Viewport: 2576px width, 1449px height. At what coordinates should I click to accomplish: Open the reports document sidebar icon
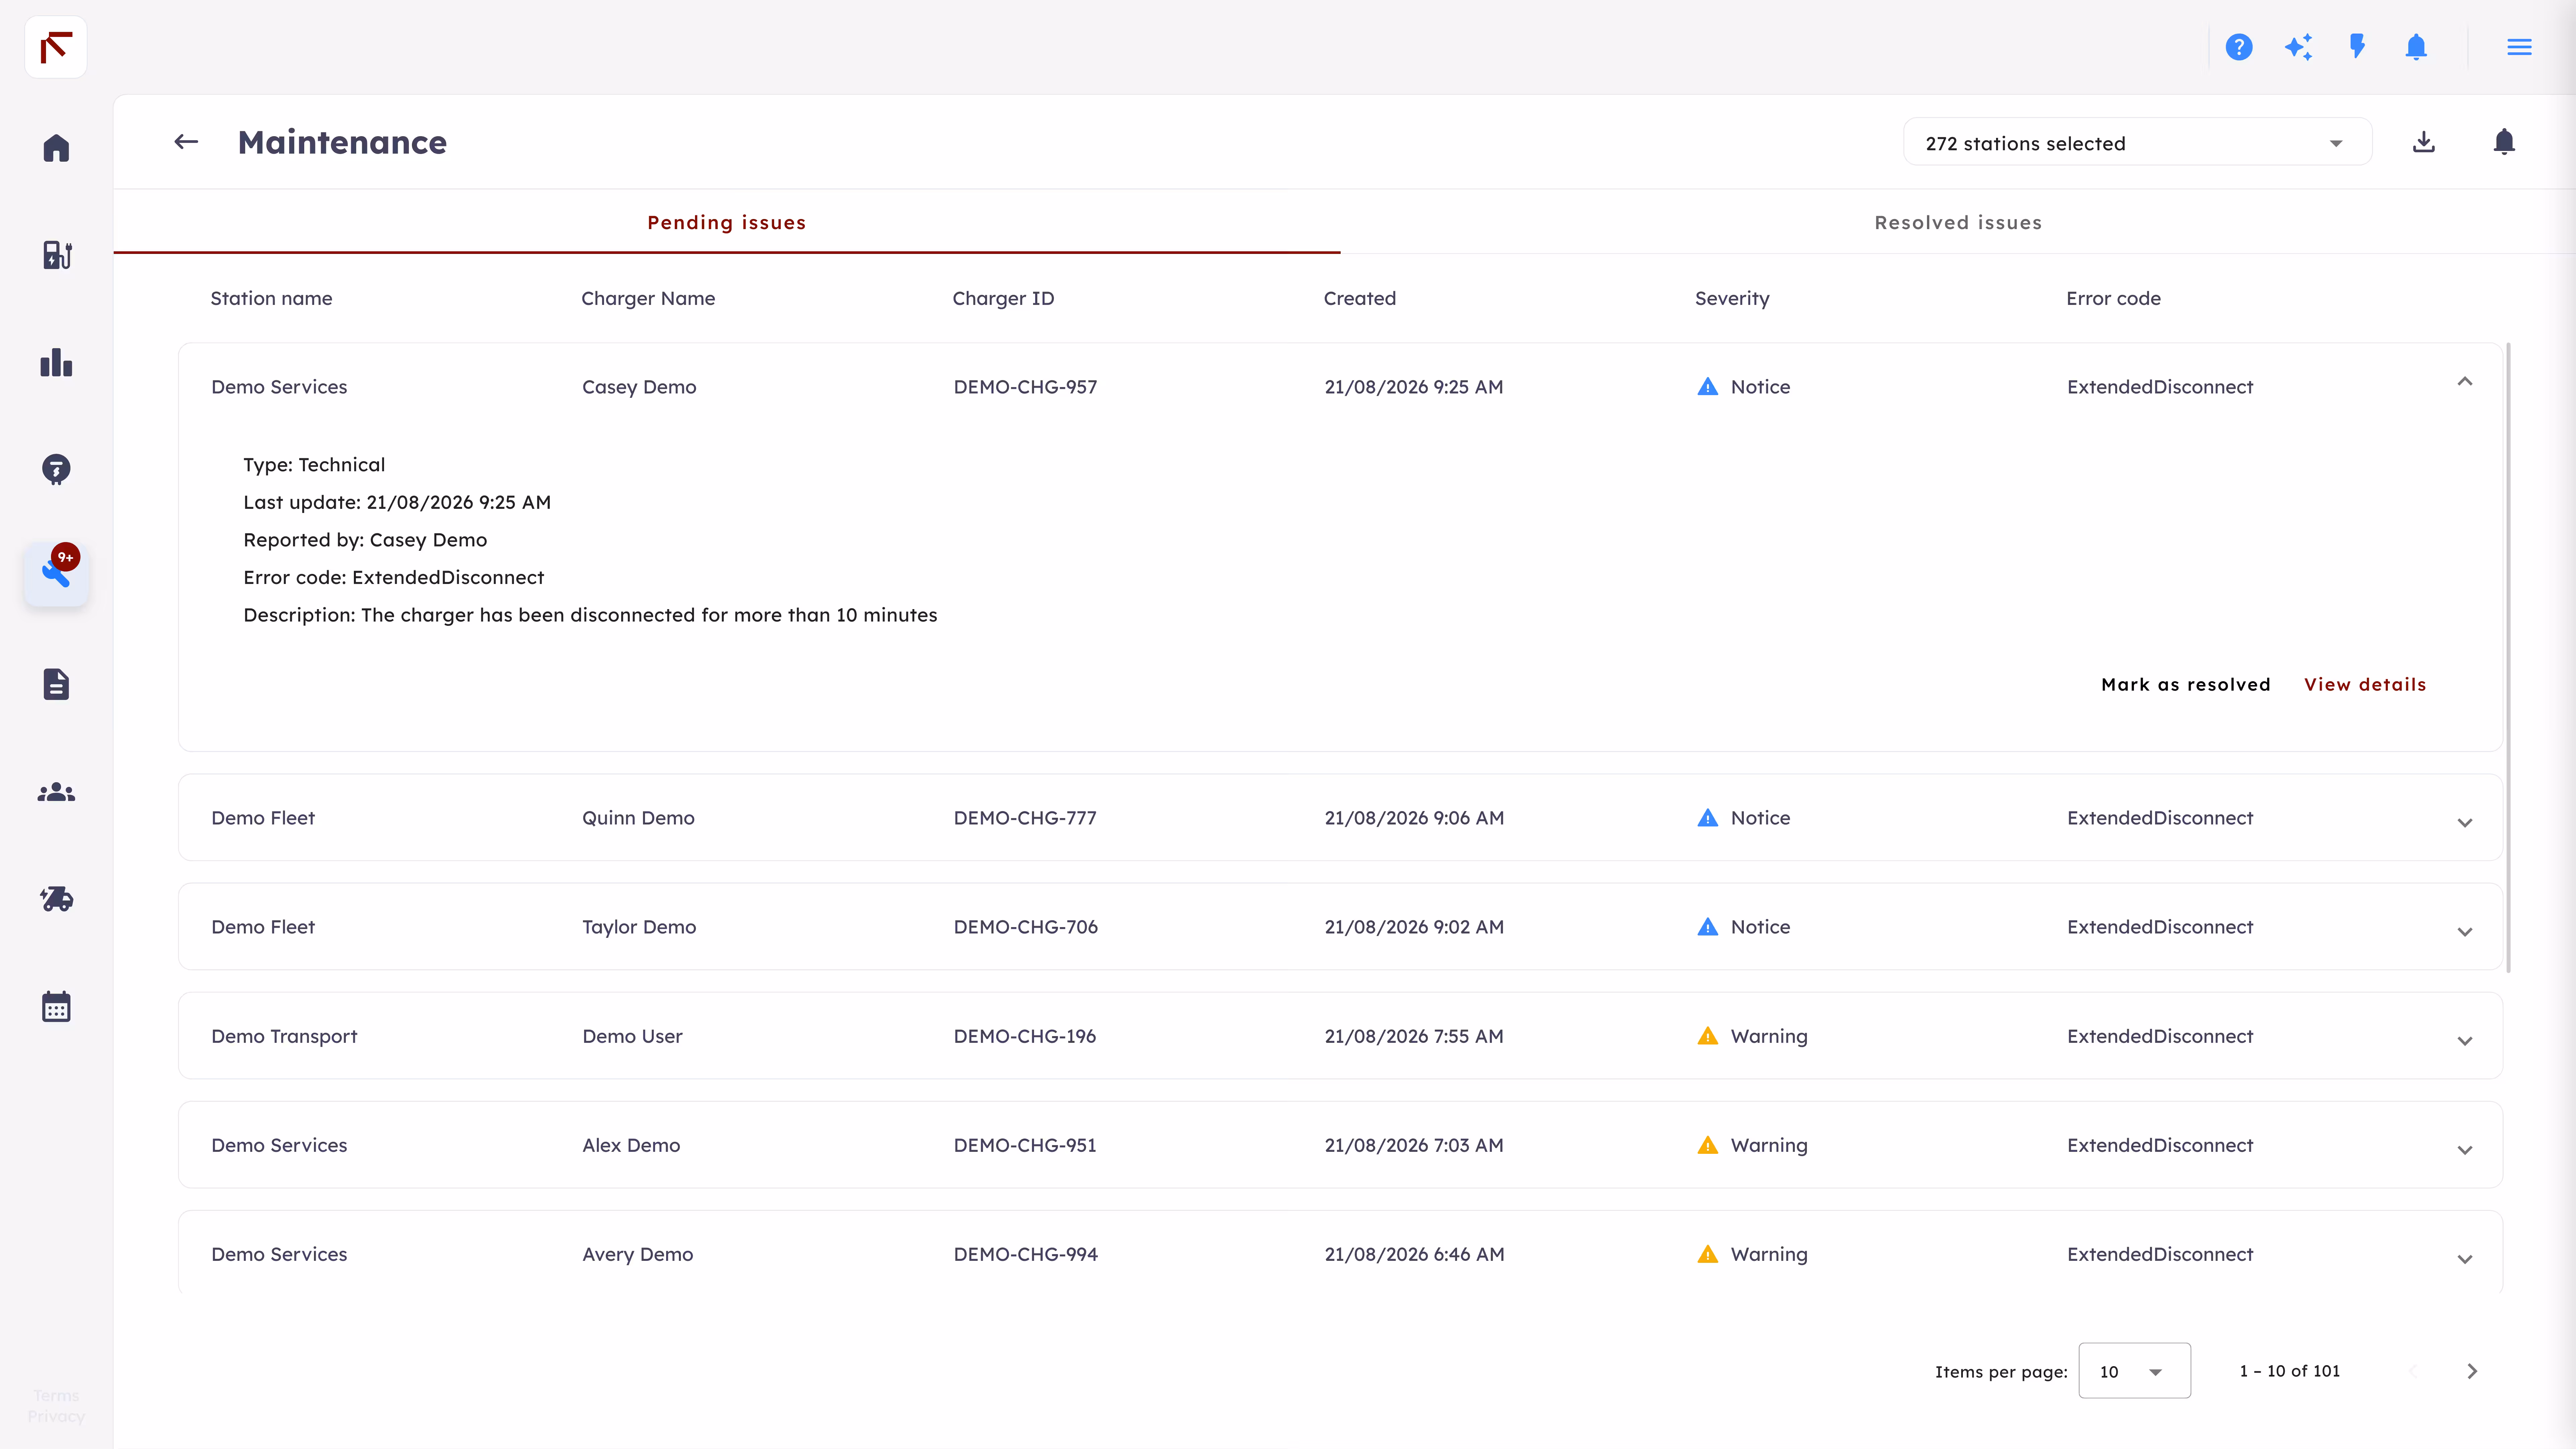56,684
